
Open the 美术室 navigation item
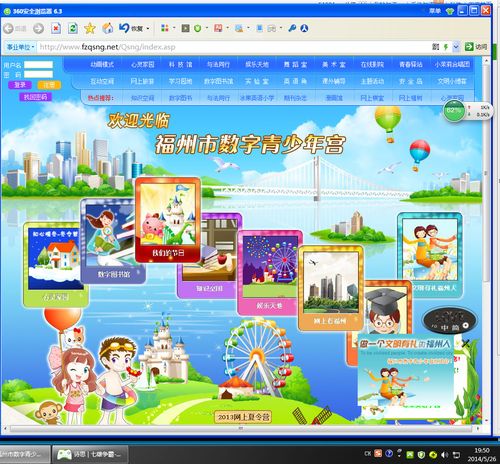point(334,64)
